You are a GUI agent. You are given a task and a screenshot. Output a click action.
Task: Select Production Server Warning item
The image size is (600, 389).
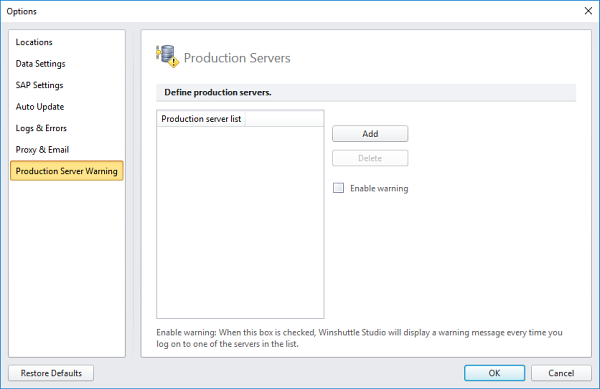[x=67, y=171]
